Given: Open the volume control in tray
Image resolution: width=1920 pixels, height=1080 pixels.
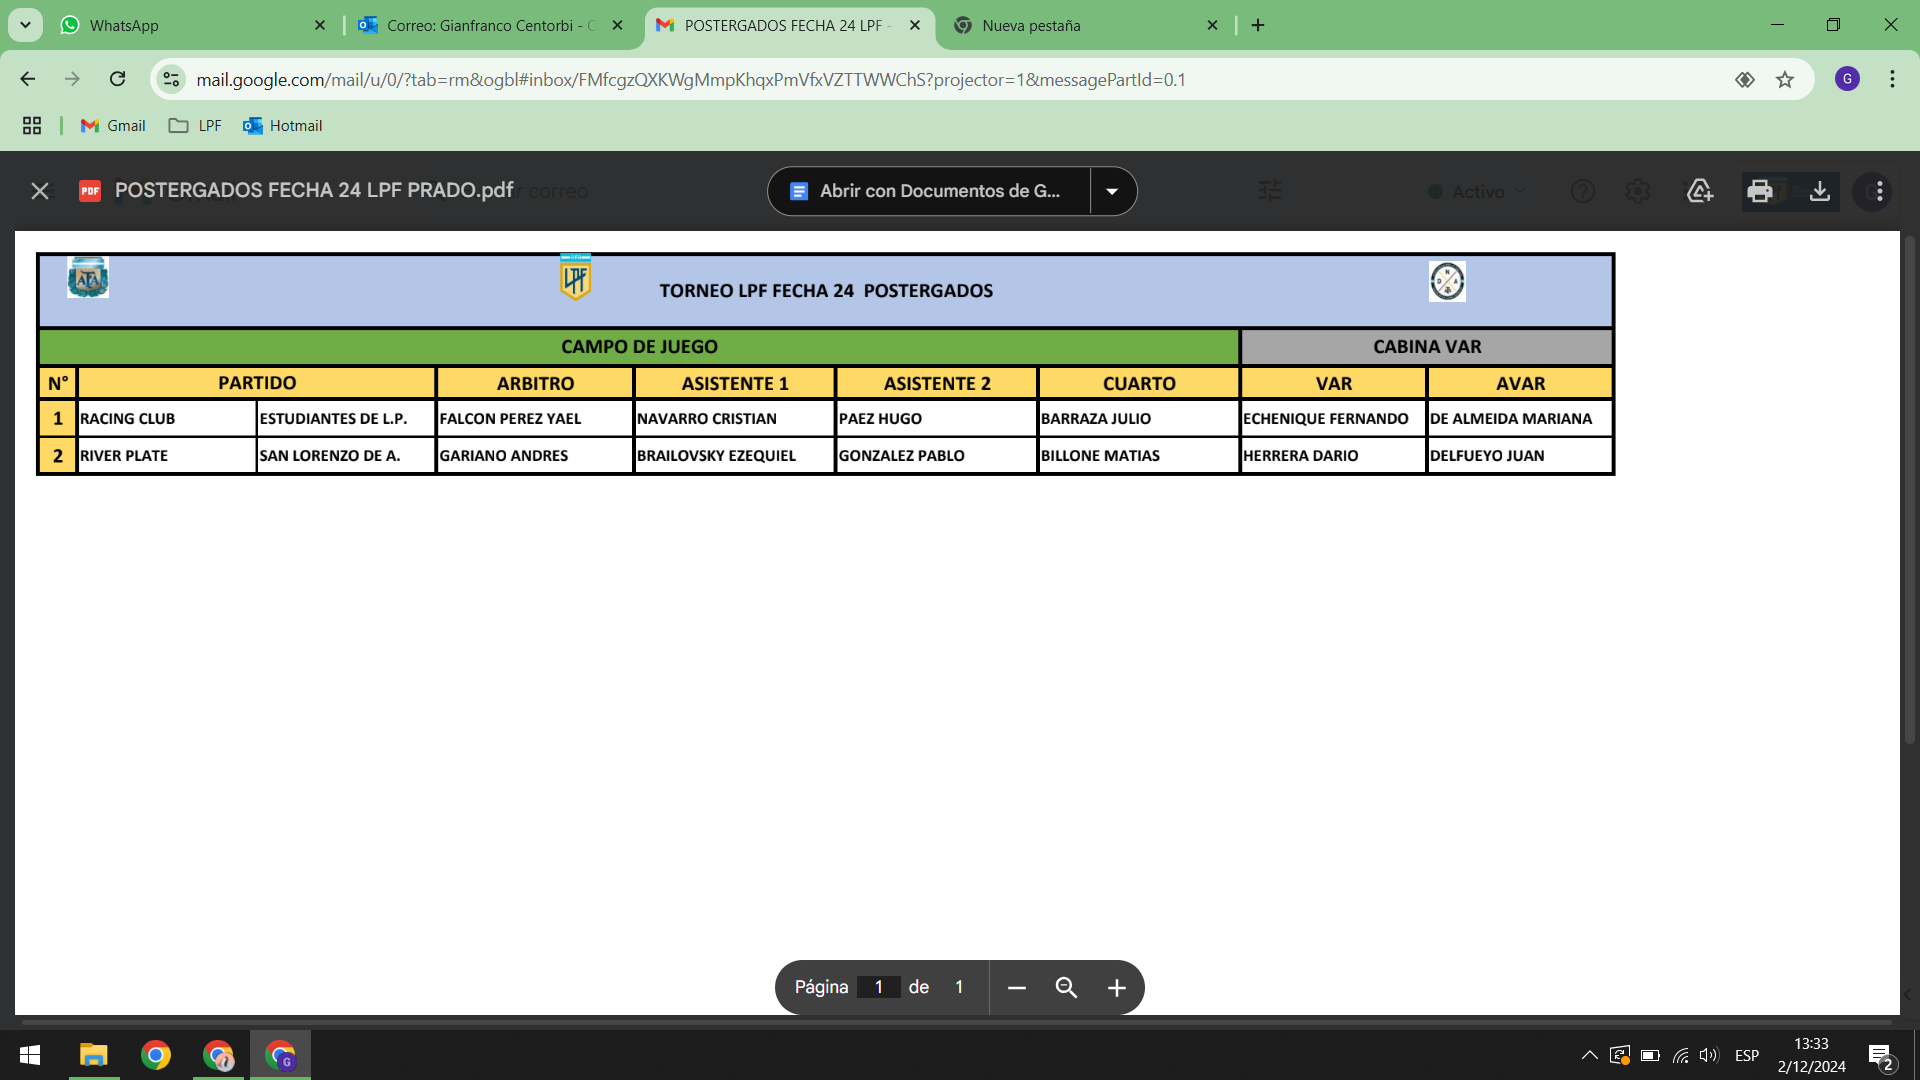Looking at the screenshot, I should pos(1709,1055).
